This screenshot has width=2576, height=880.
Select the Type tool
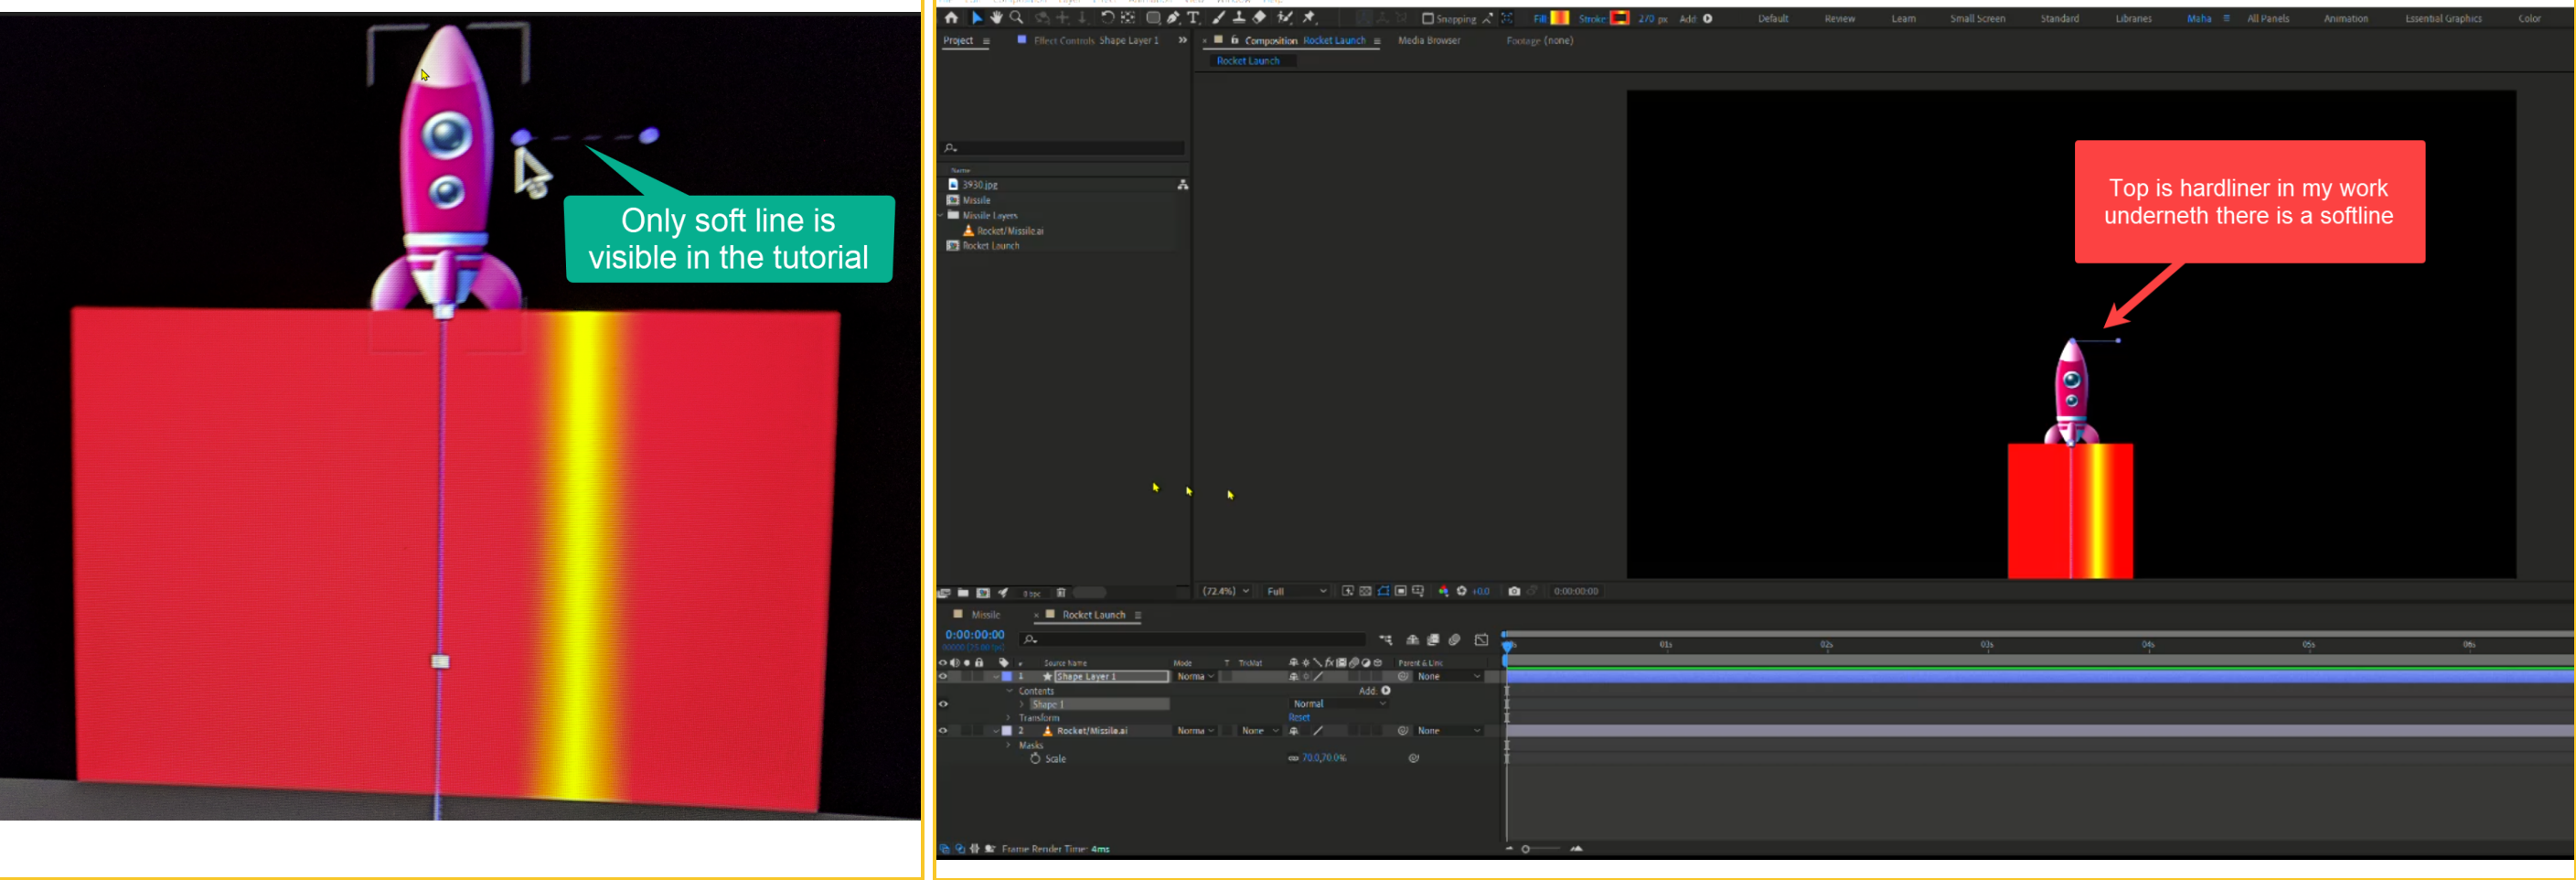tap(1192, 18)
